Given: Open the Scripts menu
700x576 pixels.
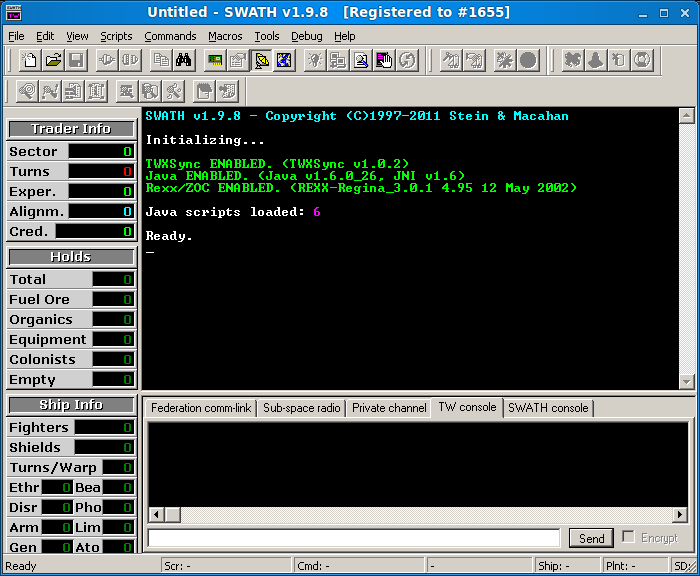Looking at the screenshot, I should (116, 36).
